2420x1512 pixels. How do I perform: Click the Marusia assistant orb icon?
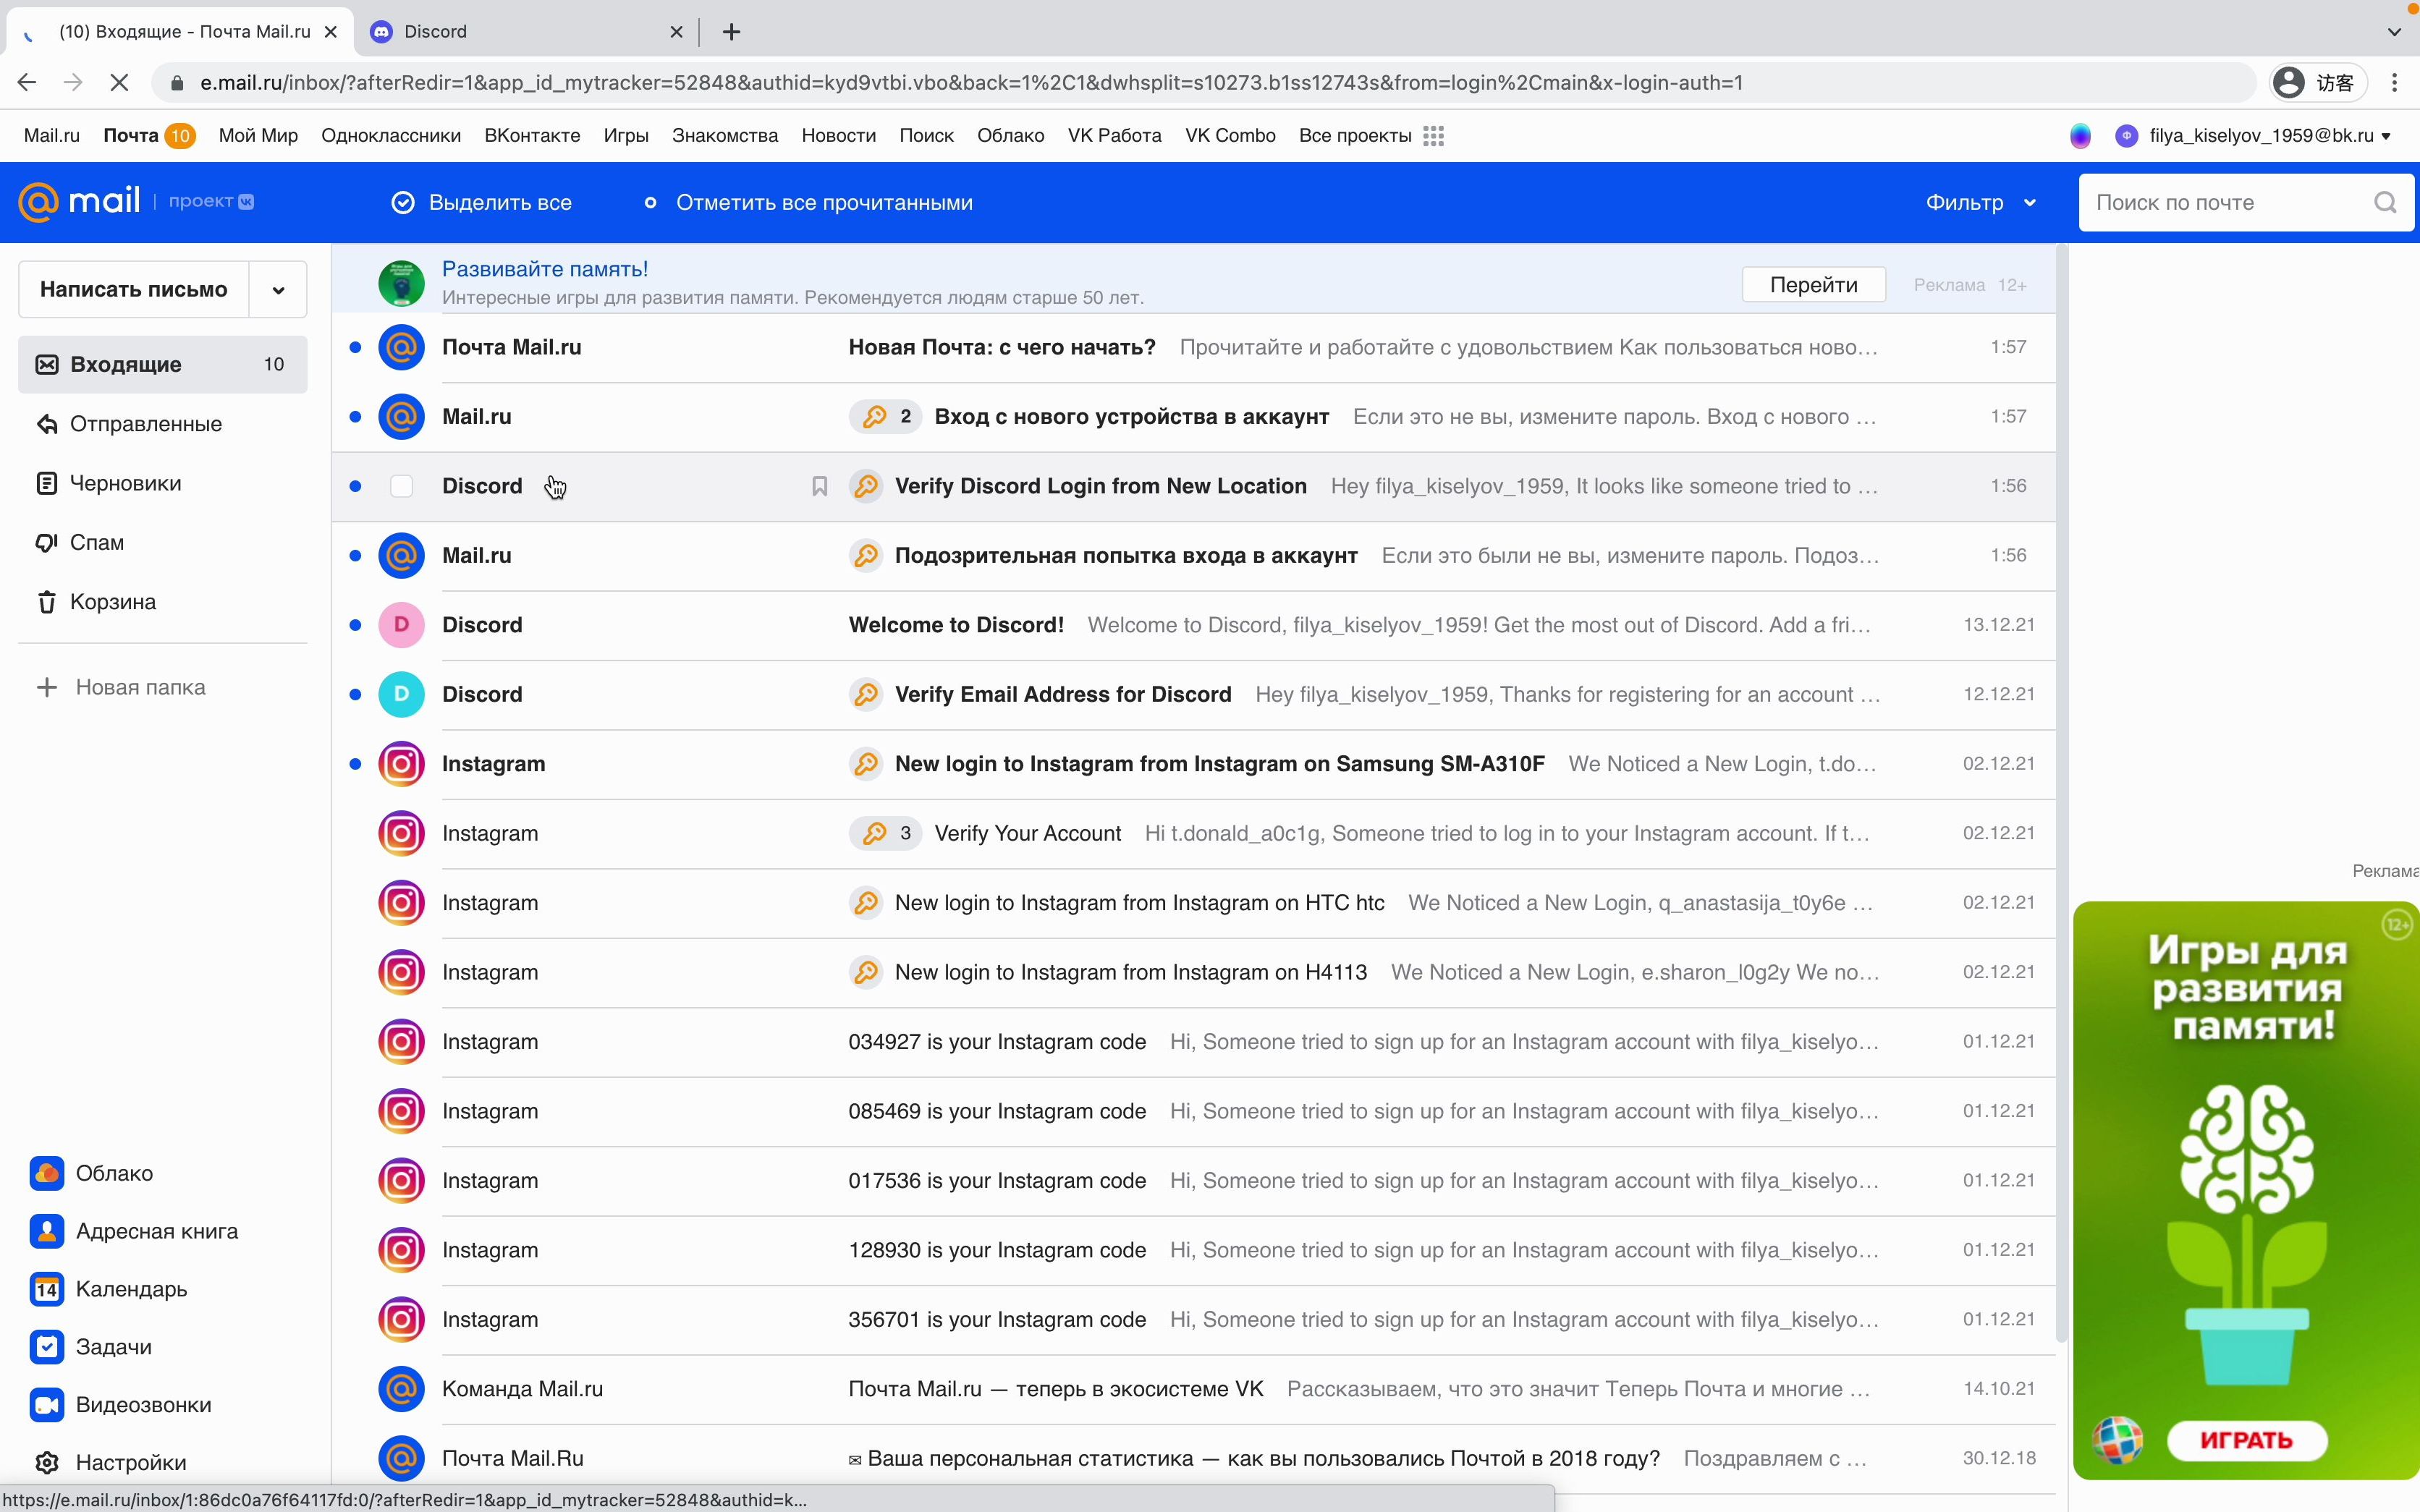point(2080,136)
